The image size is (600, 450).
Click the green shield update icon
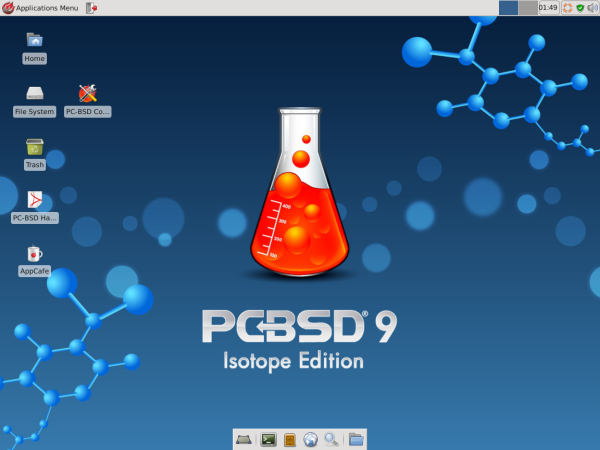[580, 8]
